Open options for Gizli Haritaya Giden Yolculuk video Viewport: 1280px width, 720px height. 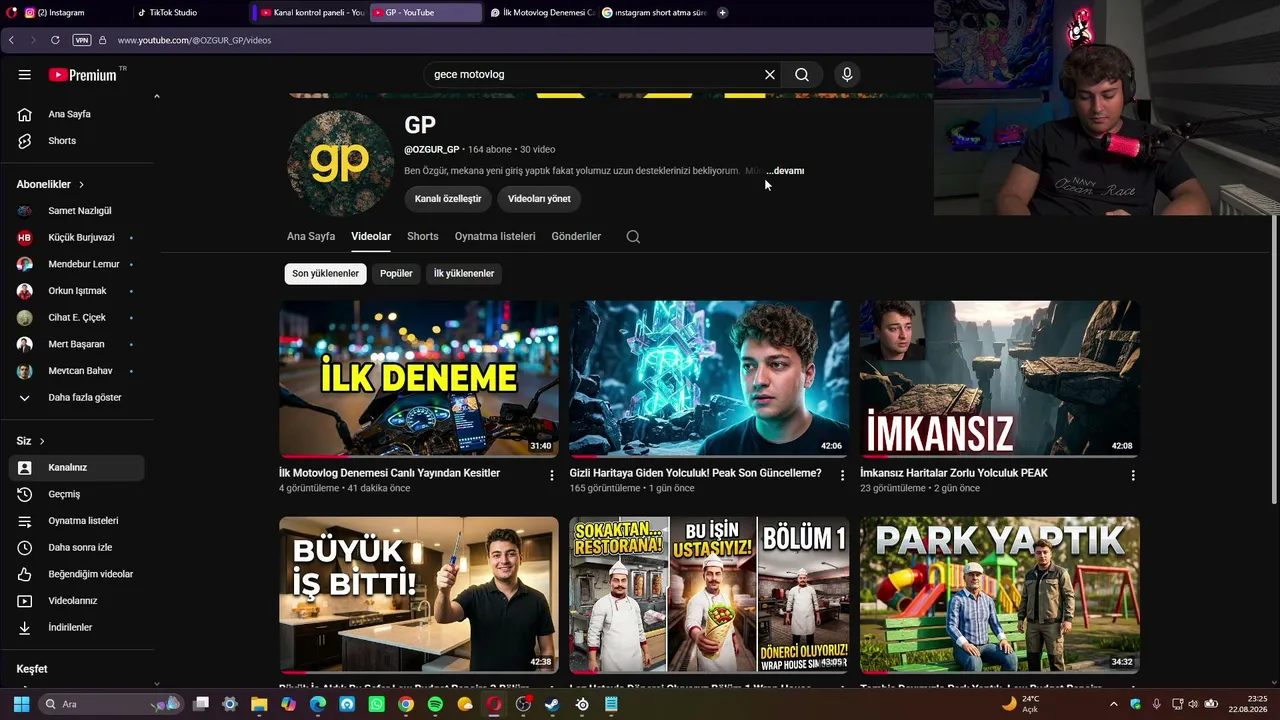click(x=842, y=476)
